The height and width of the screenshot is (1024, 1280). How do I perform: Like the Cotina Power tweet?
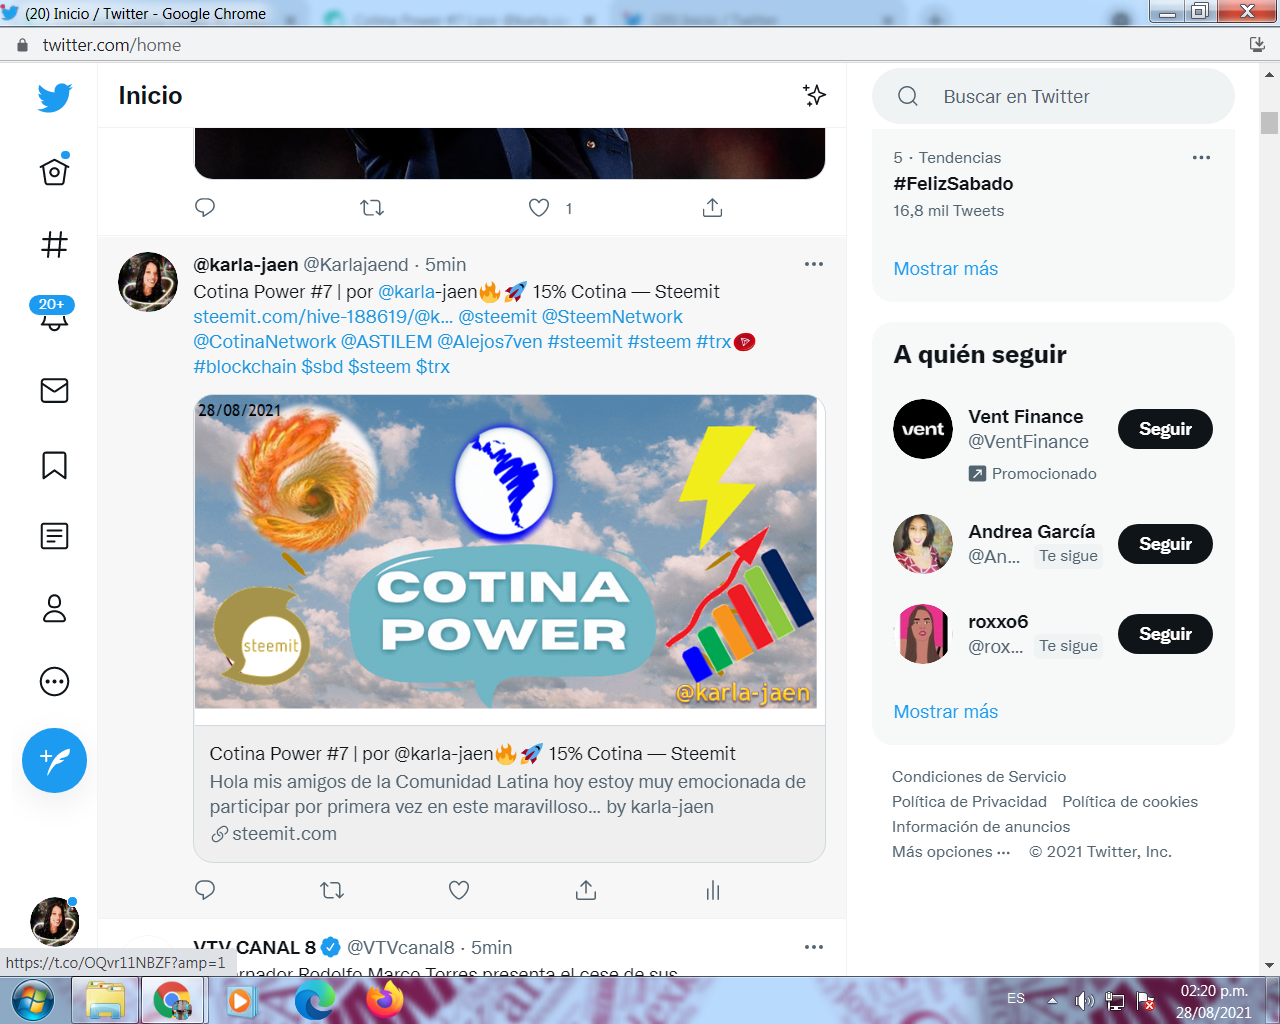(x=459, y=890)
